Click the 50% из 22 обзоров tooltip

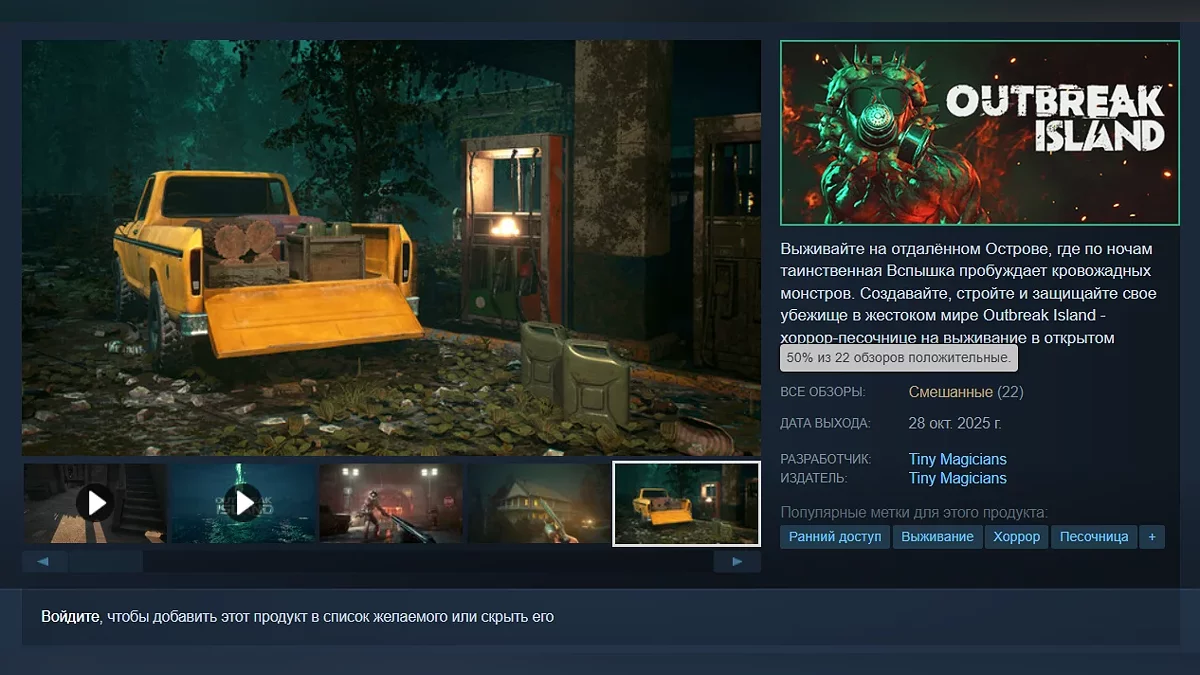(899, 357)
